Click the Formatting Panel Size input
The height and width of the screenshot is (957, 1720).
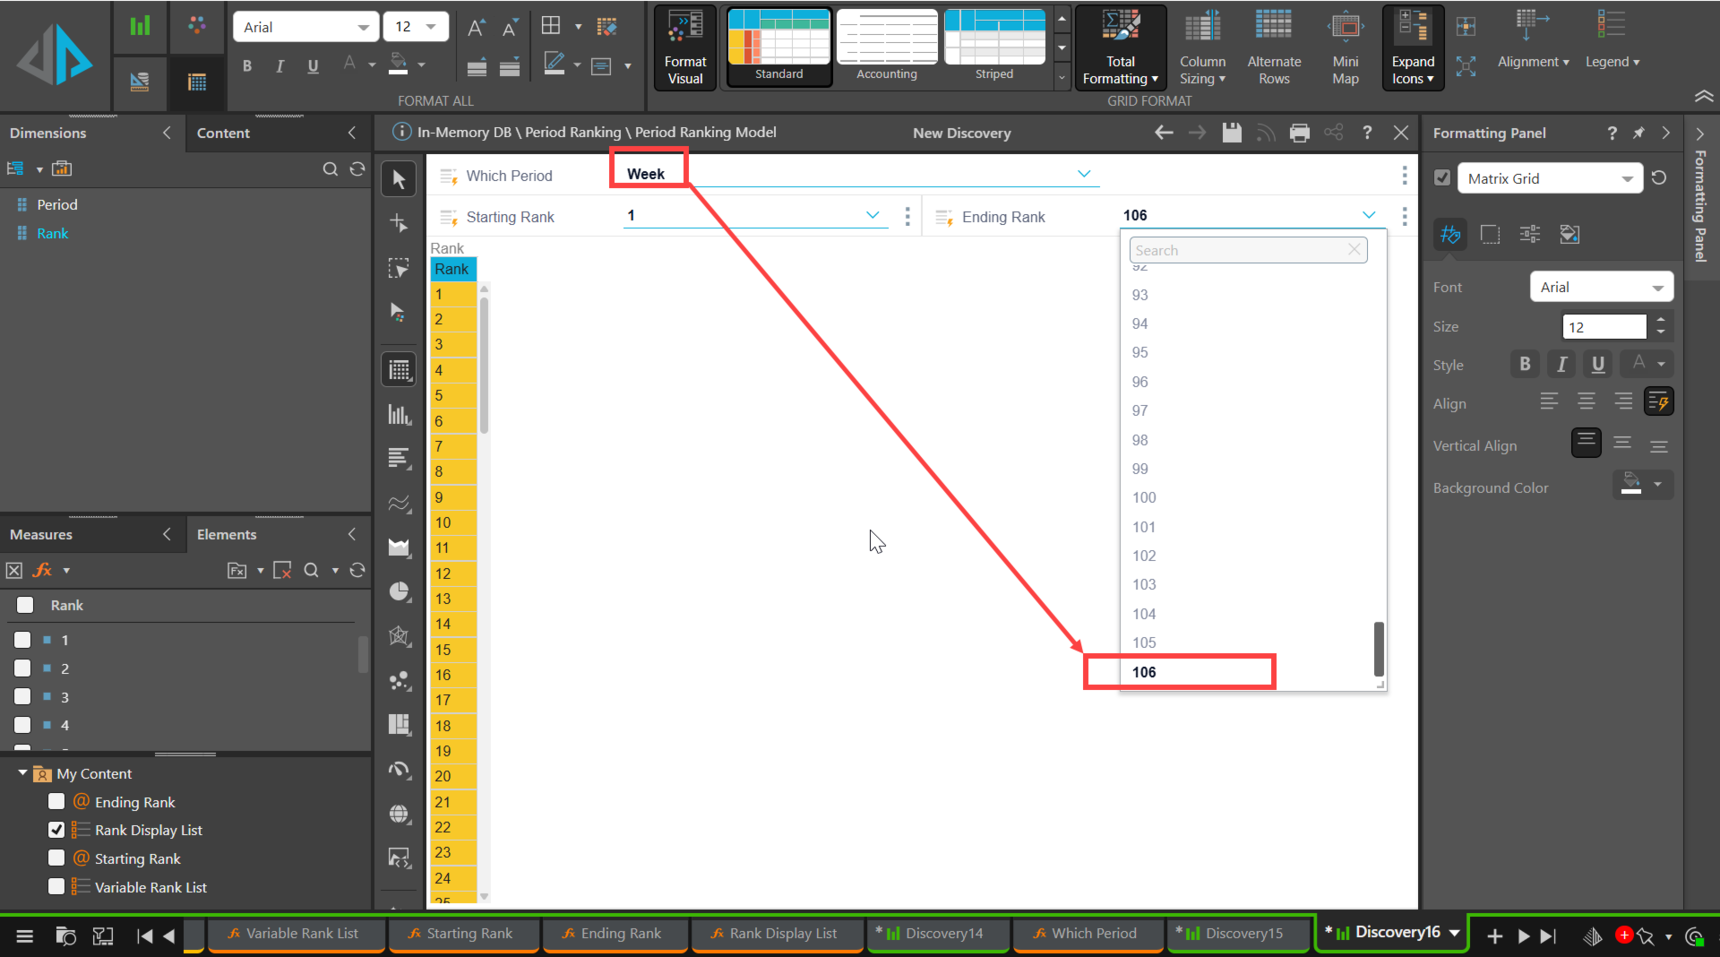pos(1604,327)
